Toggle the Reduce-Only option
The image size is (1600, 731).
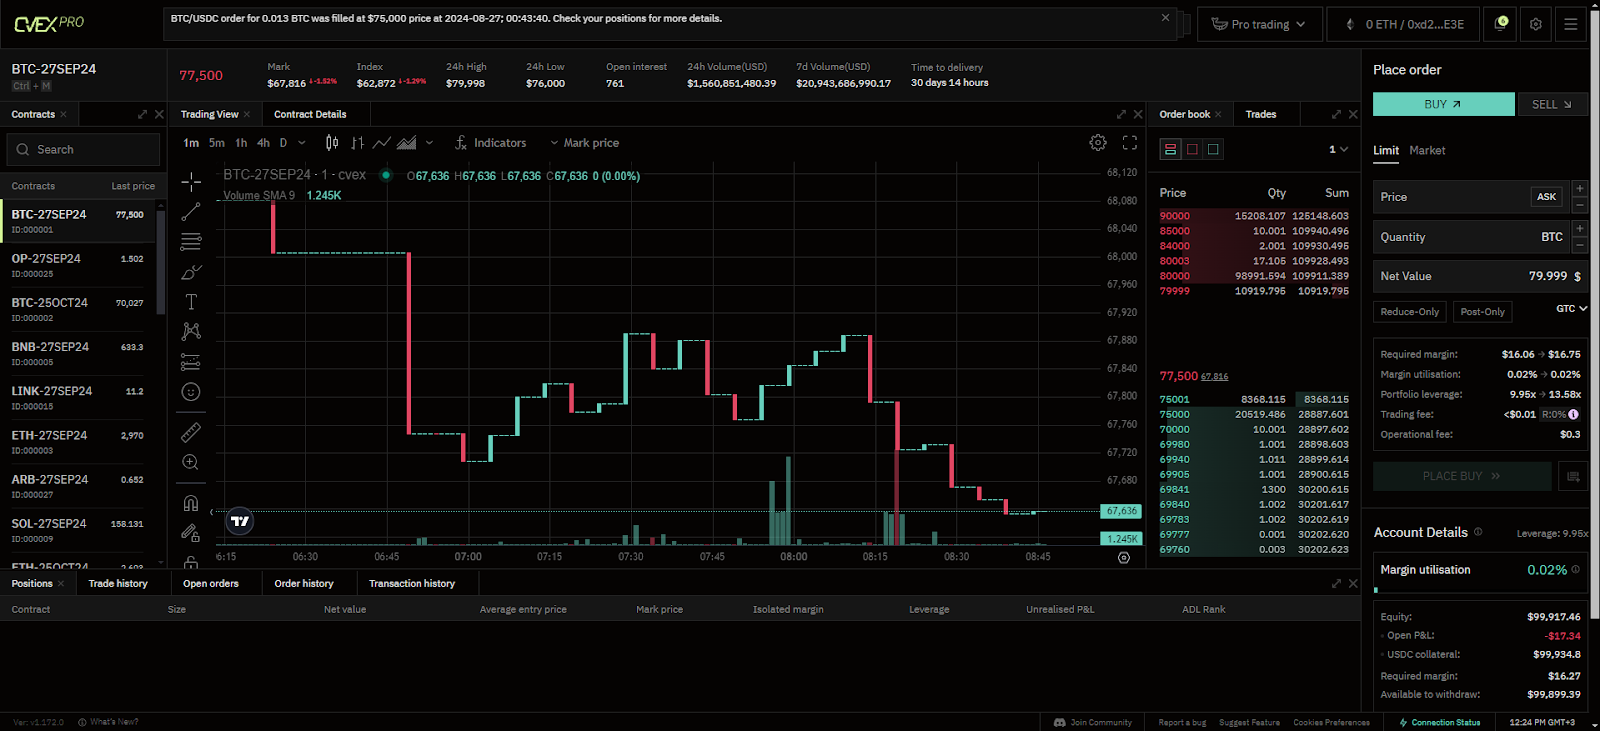(x=1409, y=312)
